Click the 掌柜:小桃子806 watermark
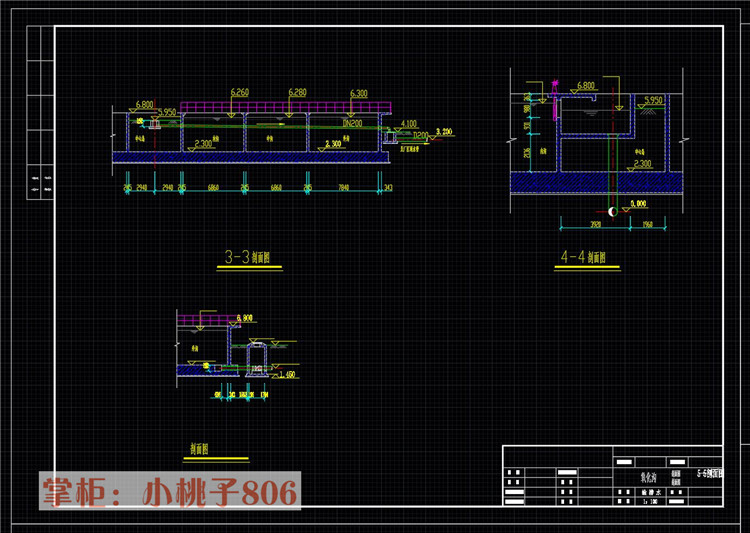Image resolution: width=750 pixels, height=533 pixels. (x=170, y=491)
